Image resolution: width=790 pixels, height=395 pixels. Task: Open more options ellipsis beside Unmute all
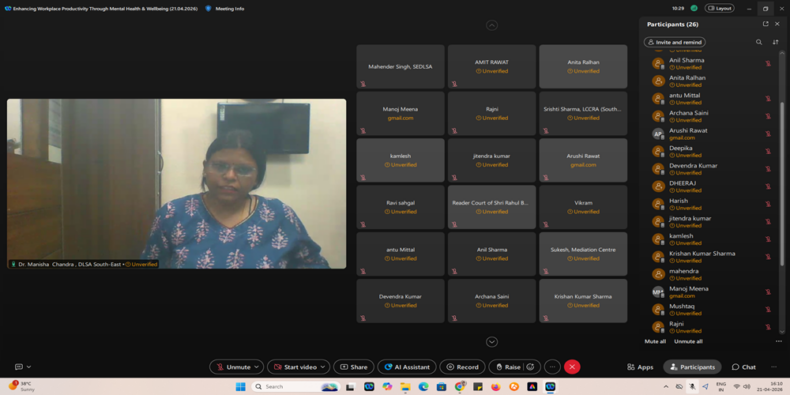tap(779, 341)
